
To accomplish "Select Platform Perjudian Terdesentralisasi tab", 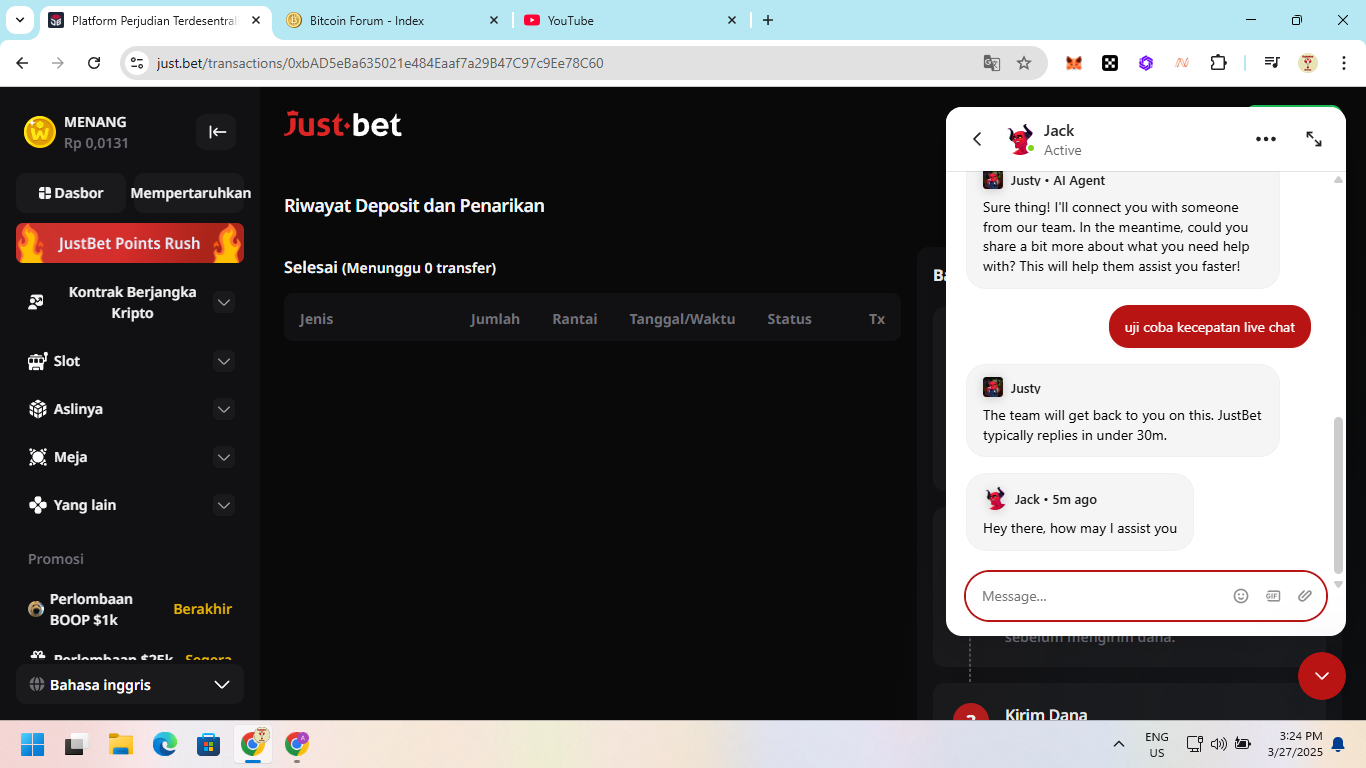I will coord(155,20).
